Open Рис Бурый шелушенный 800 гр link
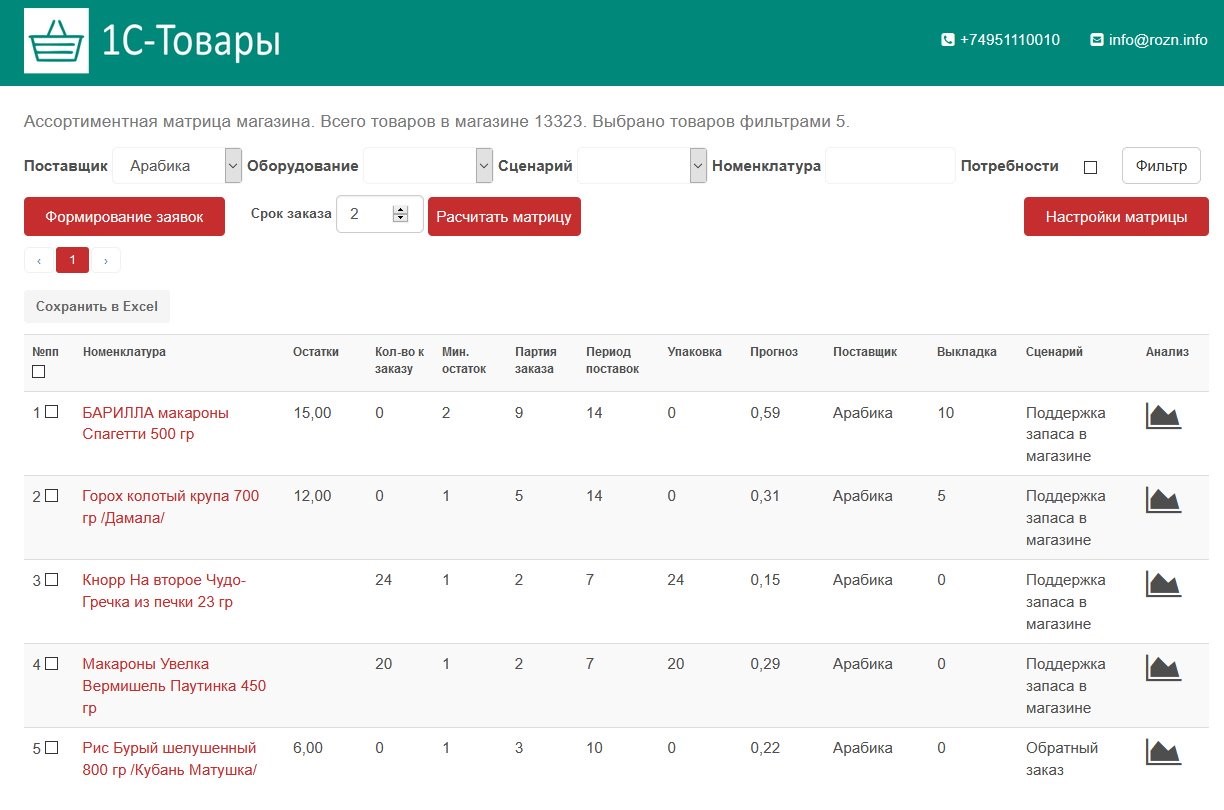Screen dimensions: 1224x810 (x=169, y=759)
